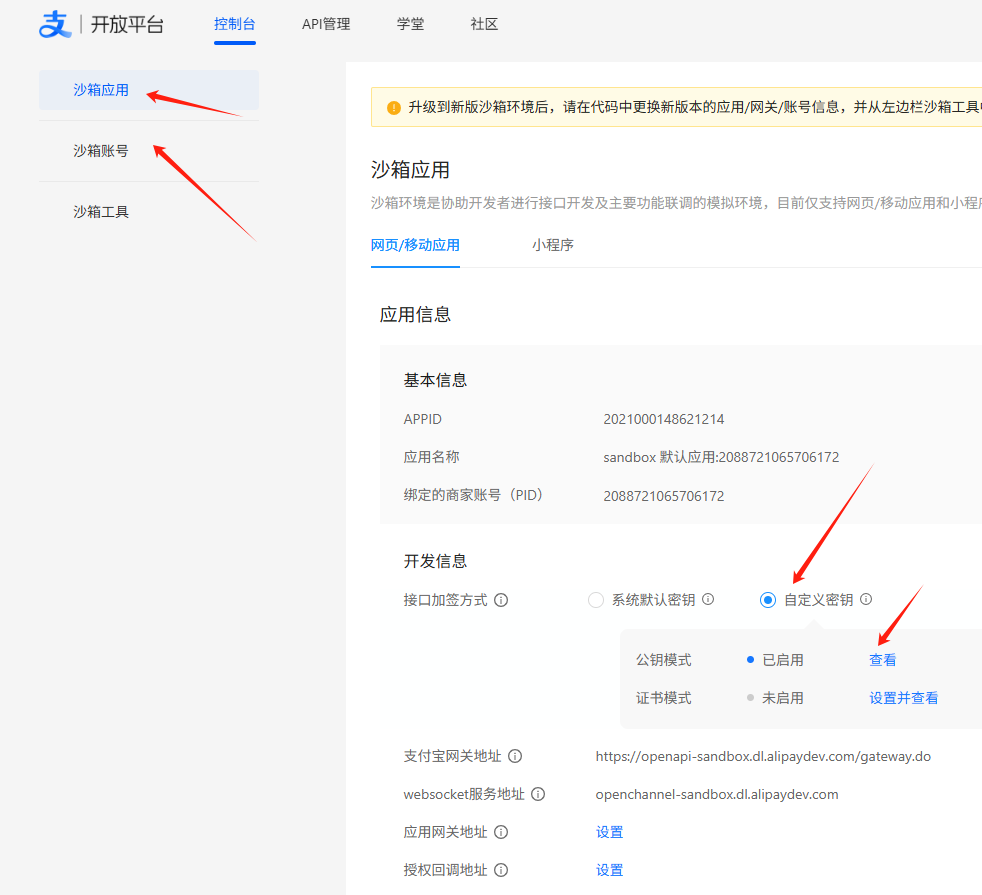Click the 沙箱应用 page heading
The height and width of the screenshot is (895, 982).
point(410,170)
